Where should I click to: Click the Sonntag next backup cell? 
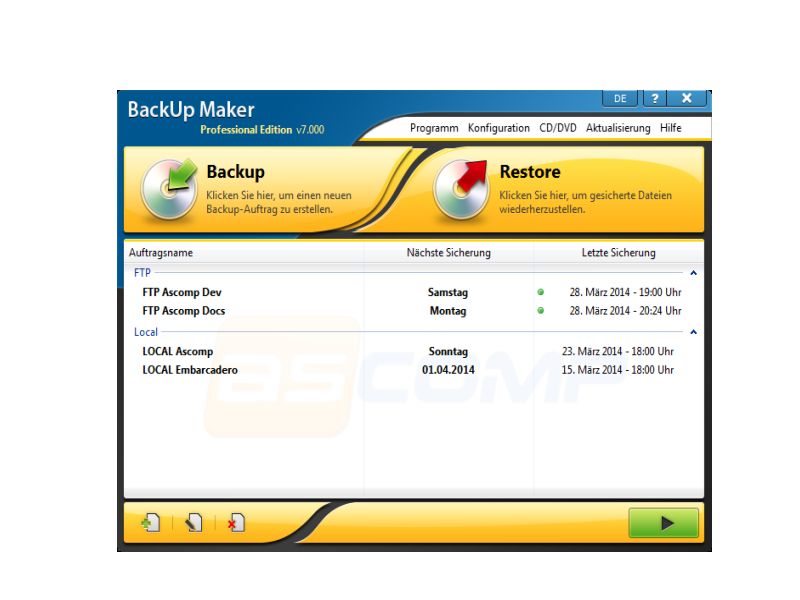[x=448, y=352]
